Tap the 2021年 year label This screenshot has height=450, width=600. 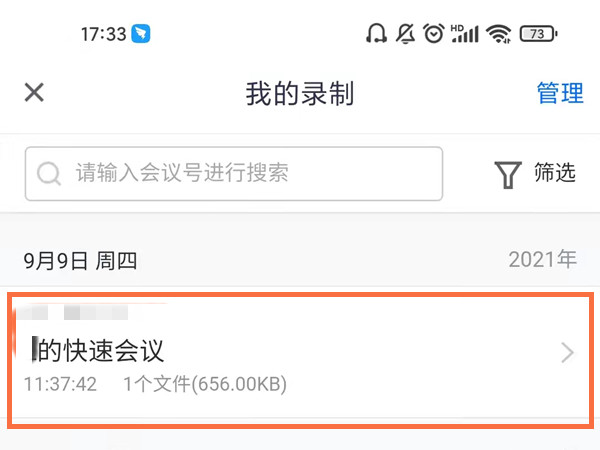542,260
